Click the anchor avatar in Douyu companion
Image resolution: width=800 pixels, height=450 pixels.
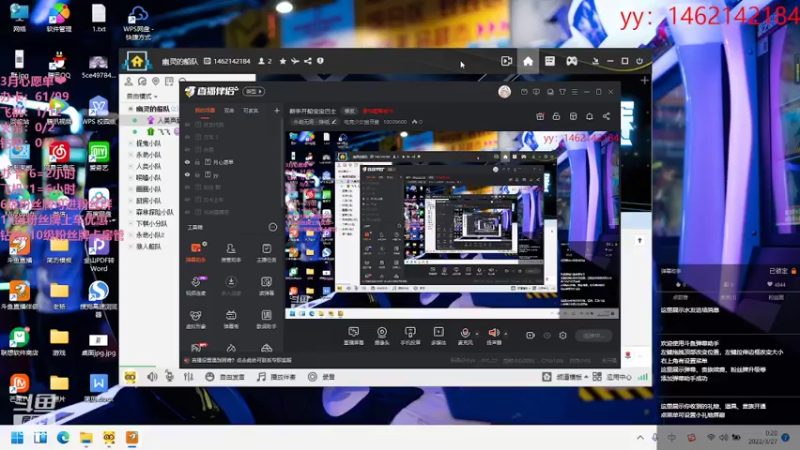click(504, 91)
